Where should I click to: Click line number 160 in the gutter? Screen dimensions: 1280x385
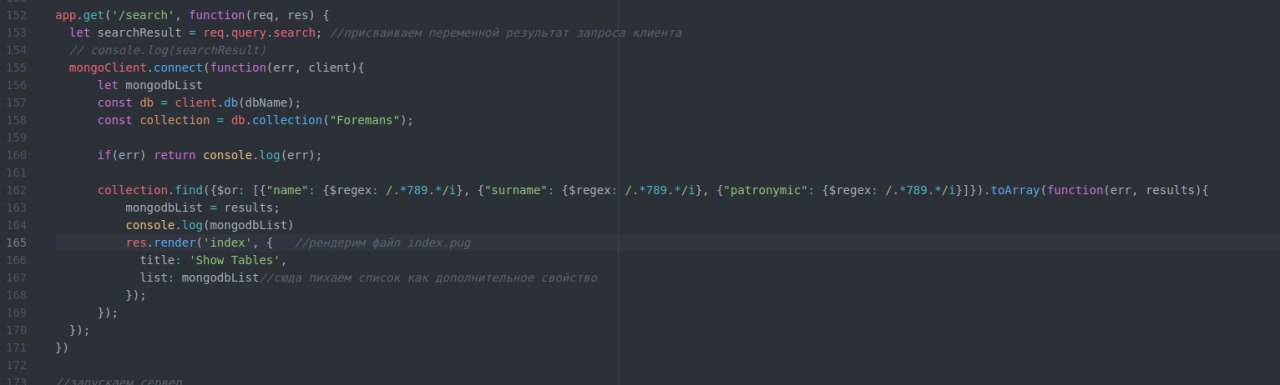16,155
